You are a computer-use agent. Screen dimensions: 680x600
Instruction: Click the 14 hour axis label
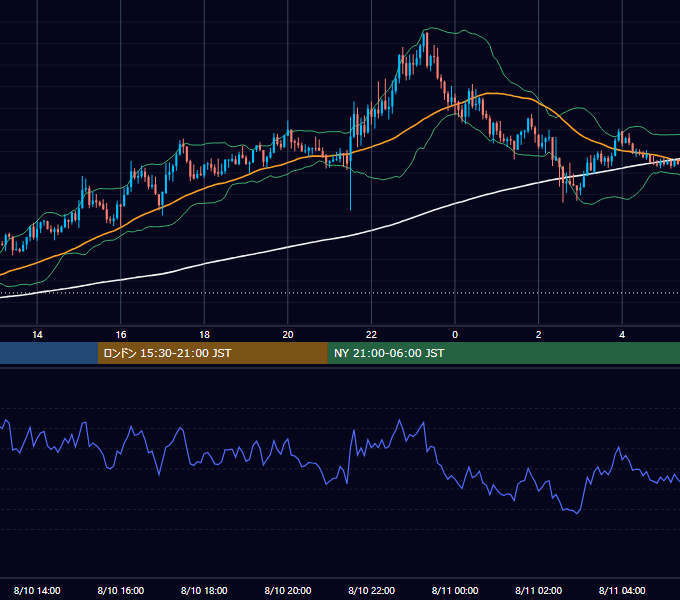37,335
